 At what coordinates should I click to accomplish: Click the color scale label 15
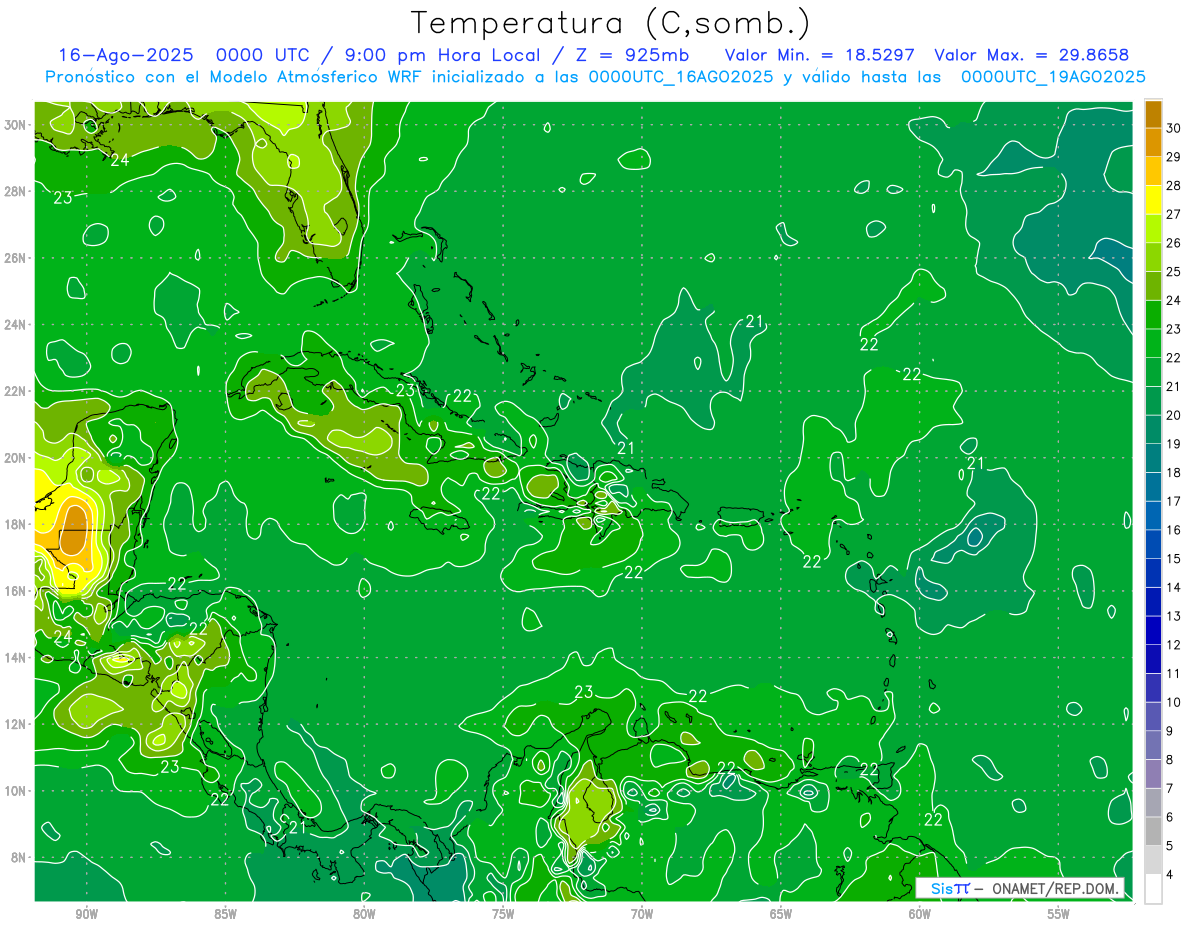[x=1174, y=559]
